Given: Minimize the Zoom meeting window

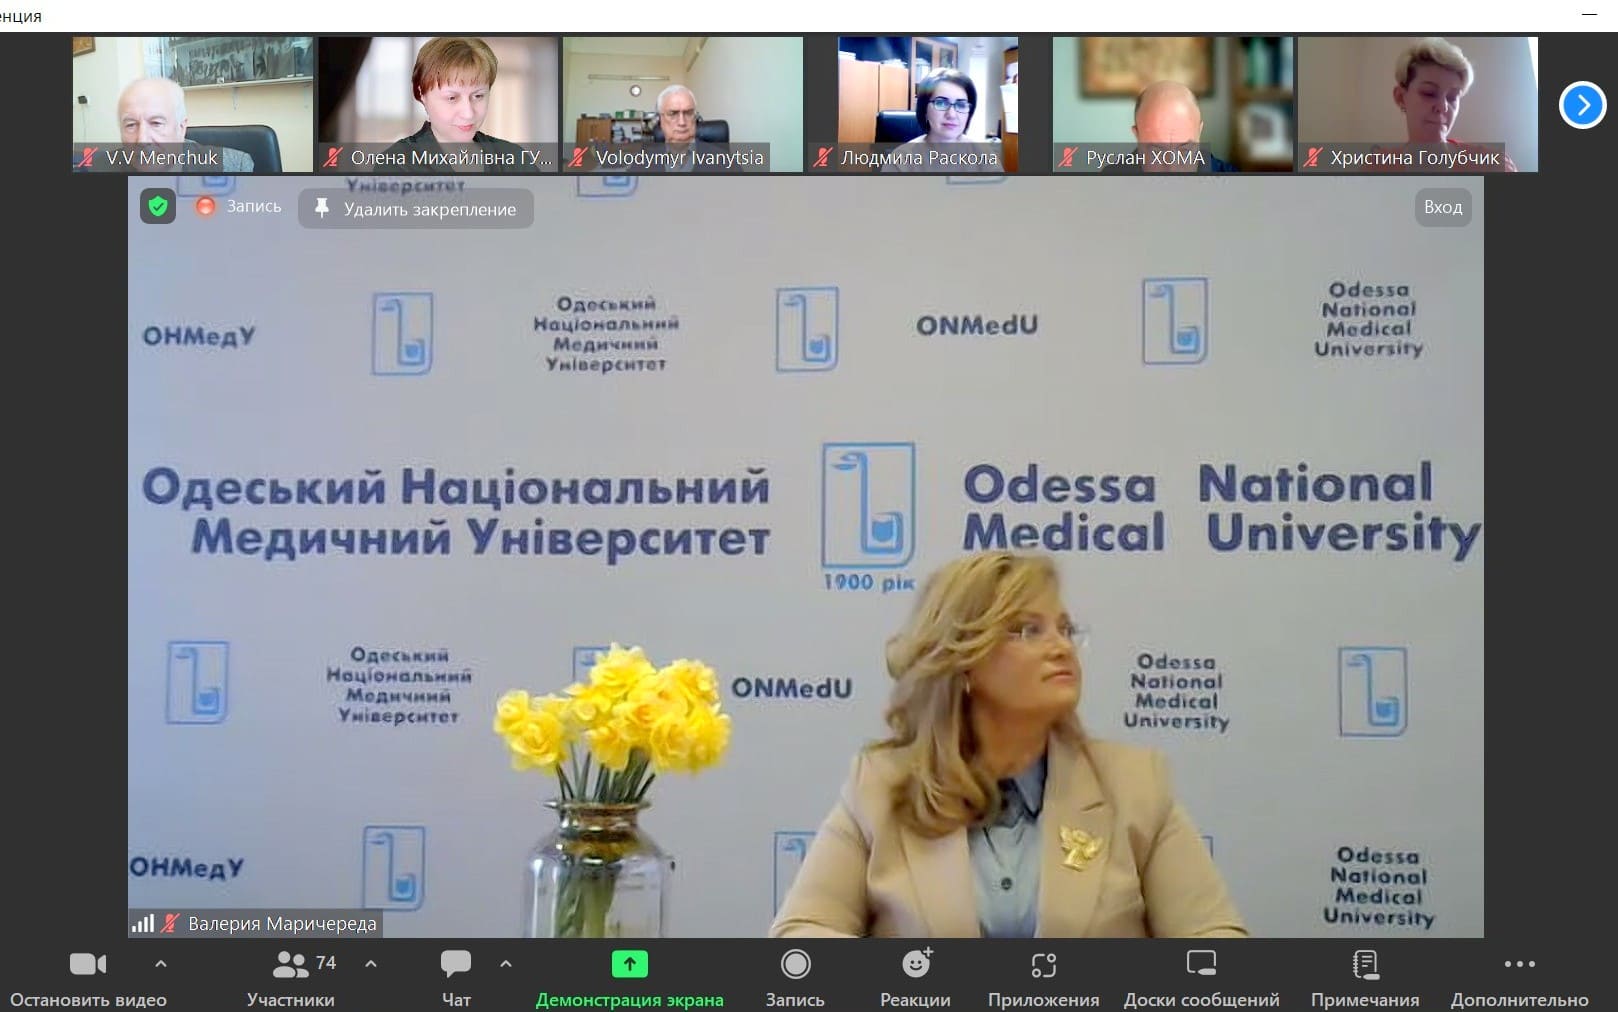Looking at the screenshot, I should [x=1590, y=15].
